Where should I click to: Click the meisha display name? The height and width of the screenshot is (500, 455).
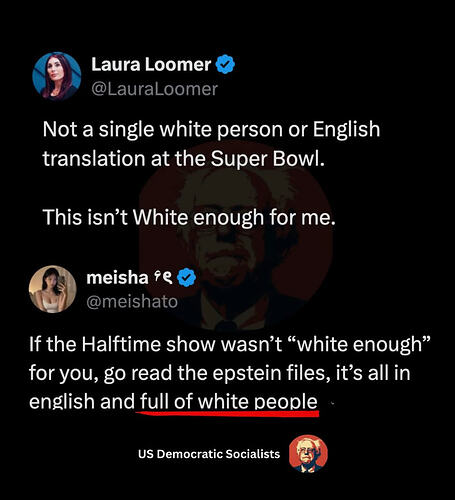(117, 277)
